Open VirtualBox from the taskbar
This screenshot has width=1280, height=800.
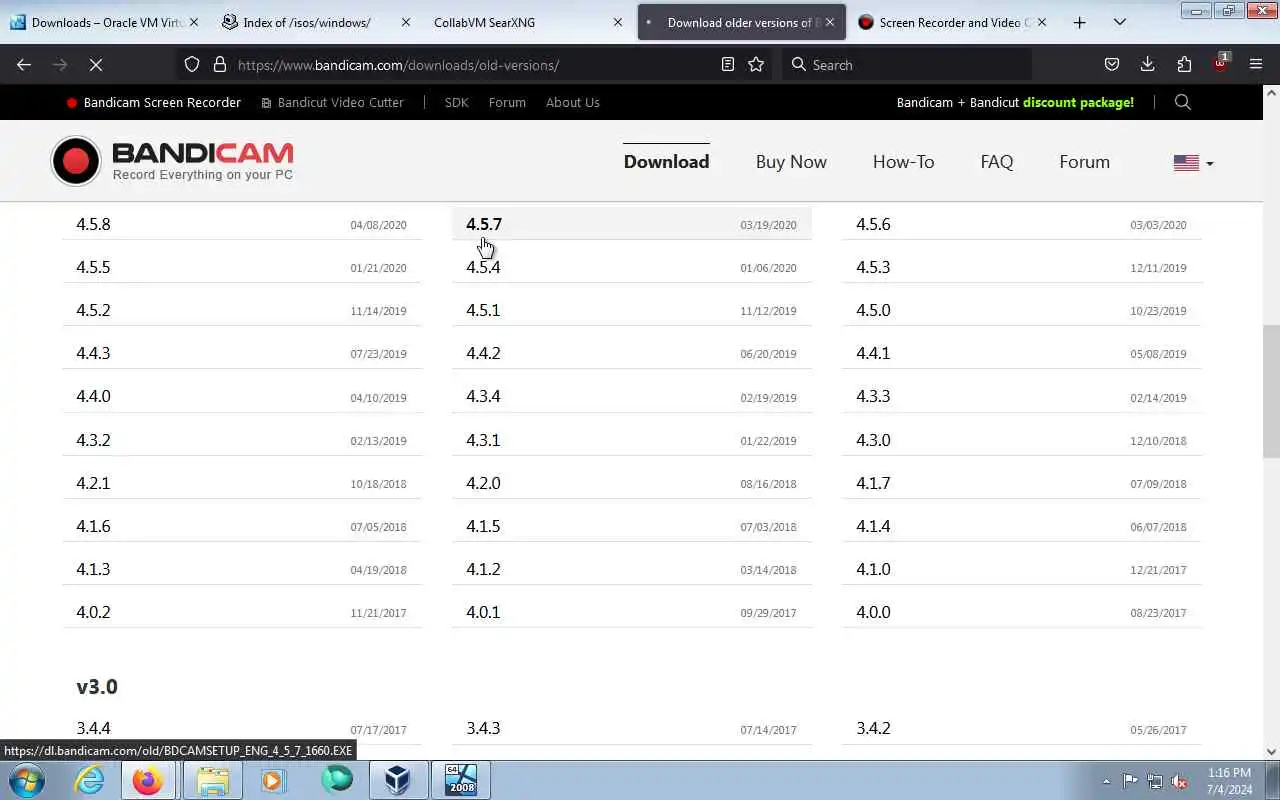398,780
